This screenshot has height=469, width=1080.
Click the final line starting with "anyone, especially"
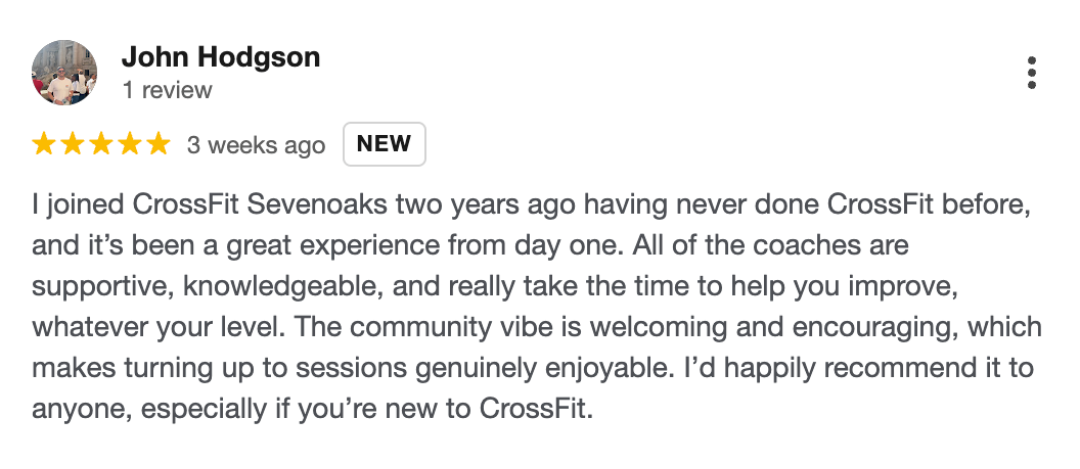(x=312, y=409)
